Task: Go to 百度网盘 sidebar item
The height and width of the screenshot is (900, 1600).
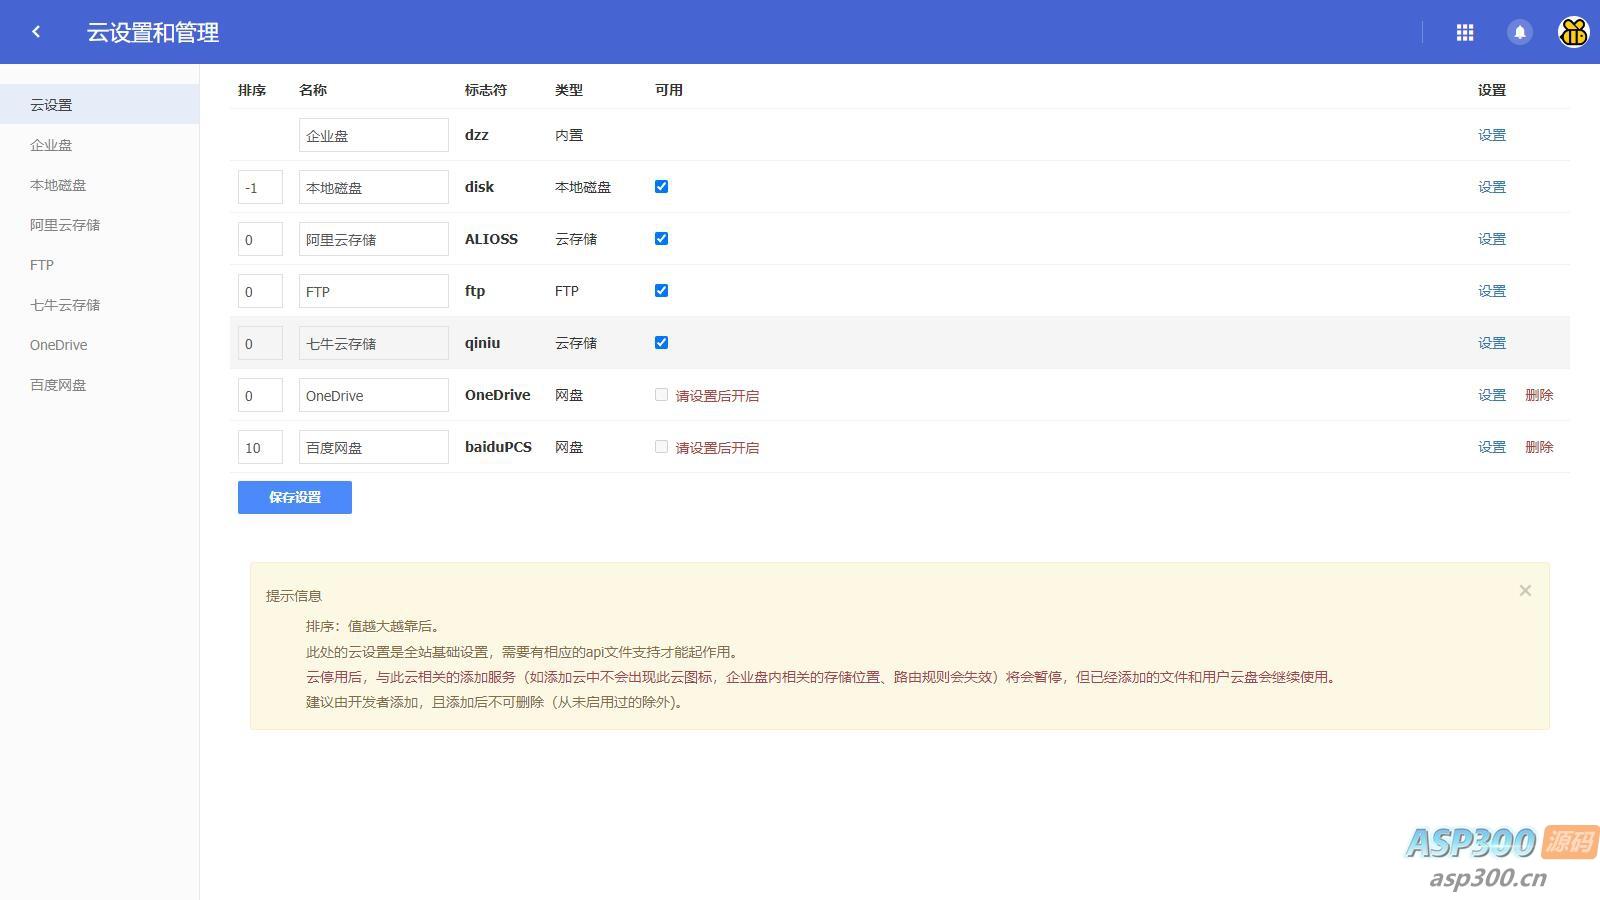Action: tap(58, 385)
